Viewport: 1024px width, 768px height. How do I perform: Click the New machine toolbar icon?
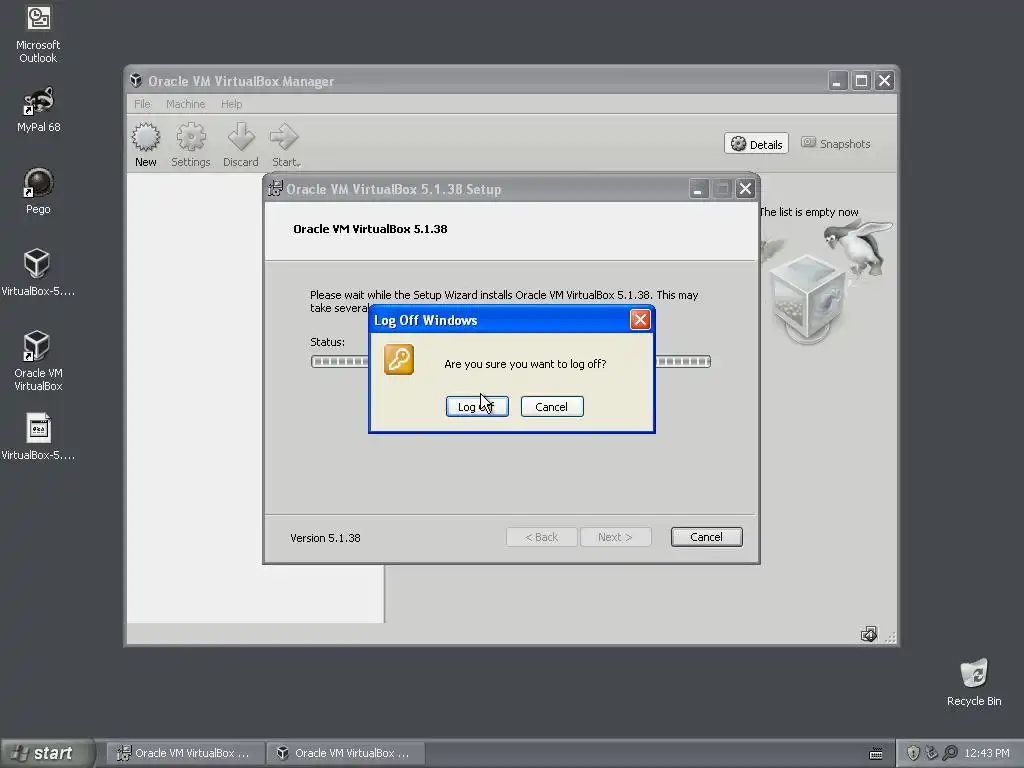pyautogui.click(x=146, y=145)
